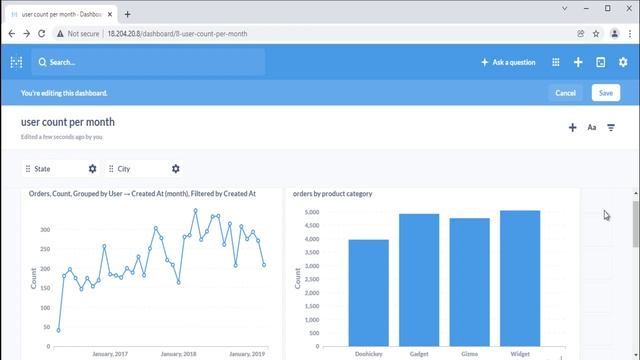Click the plus icon in top navigation bar

point(578,62)
